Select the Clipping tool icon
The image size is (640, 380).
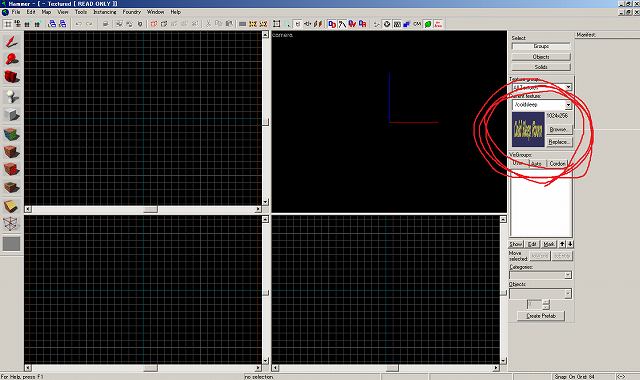(11, 206)
